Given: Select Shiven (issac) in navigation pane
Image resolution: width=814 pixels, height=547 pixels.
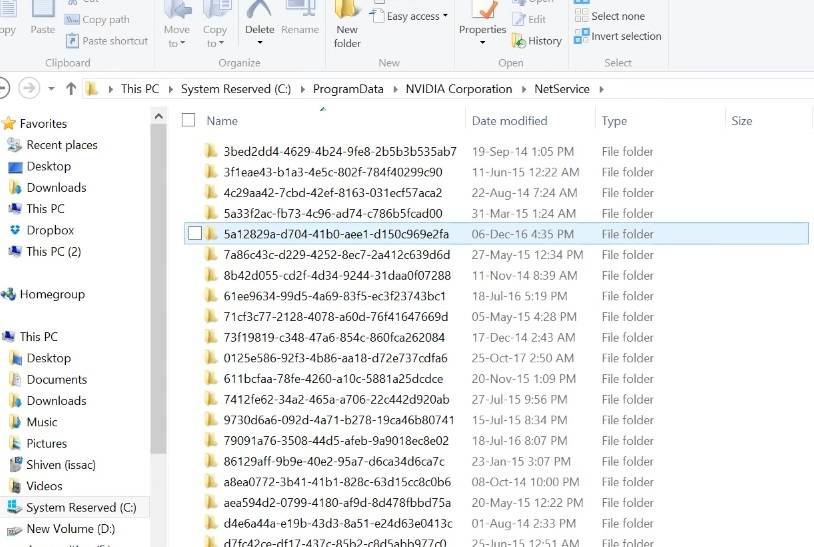Looking at the screenshot, I should point(61,464).
